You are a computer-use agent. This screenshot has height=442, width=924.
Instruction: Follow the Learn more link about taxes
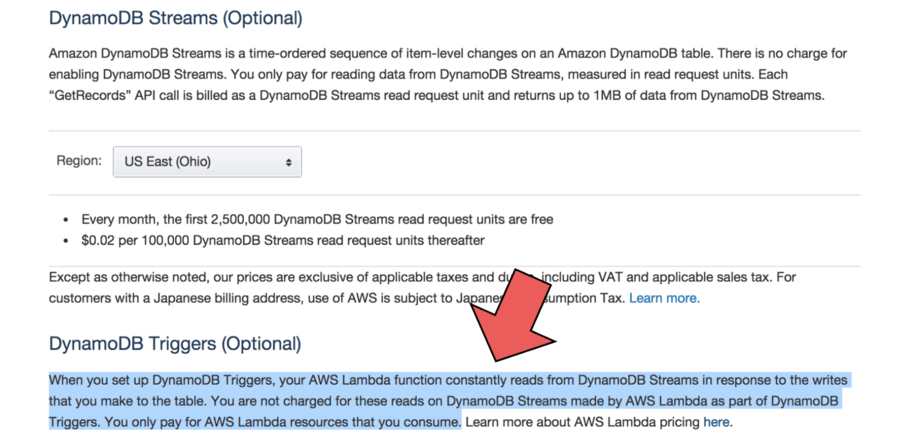[664, 298]
